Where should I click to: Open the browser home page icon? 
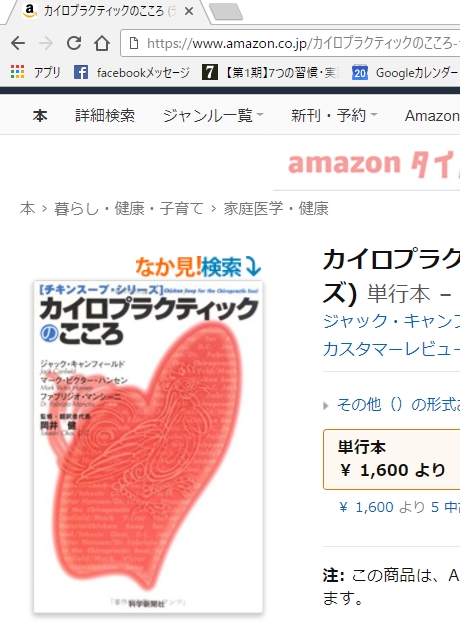point(102,43)
